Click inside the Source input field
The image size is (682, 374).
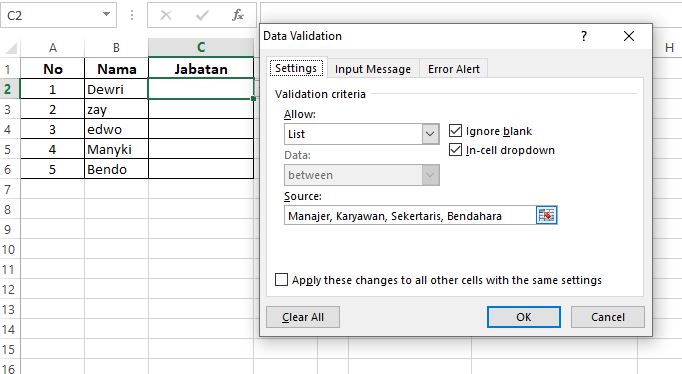click(410, 215)
